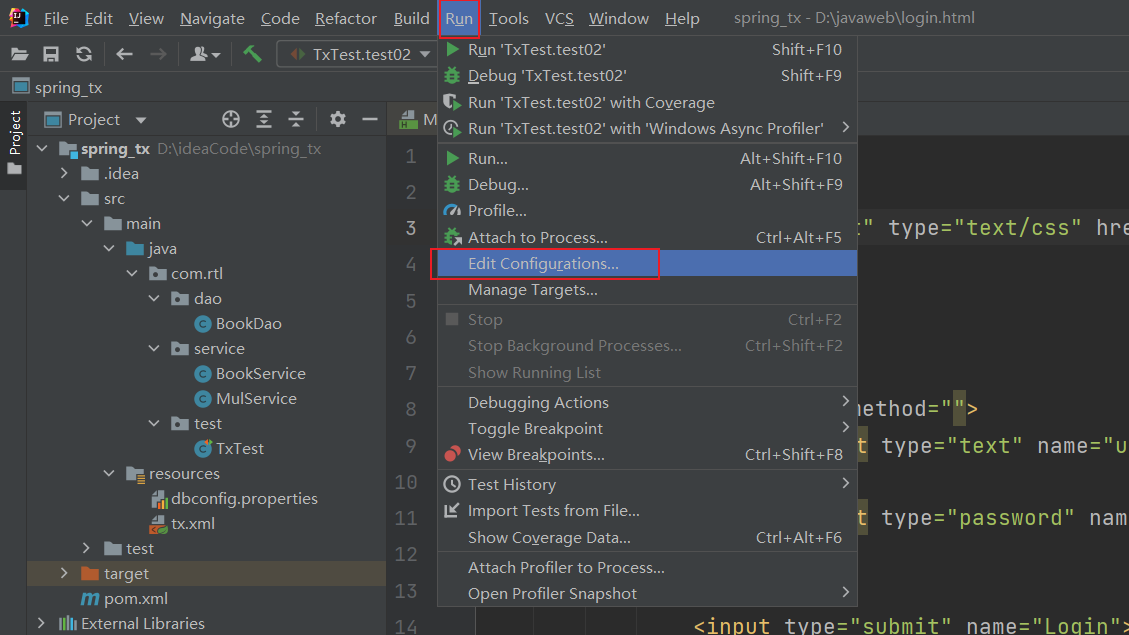The width and height of the screenshot is (1129, 635).
Task: Expand the .idea folder
Action: [64, 174]
